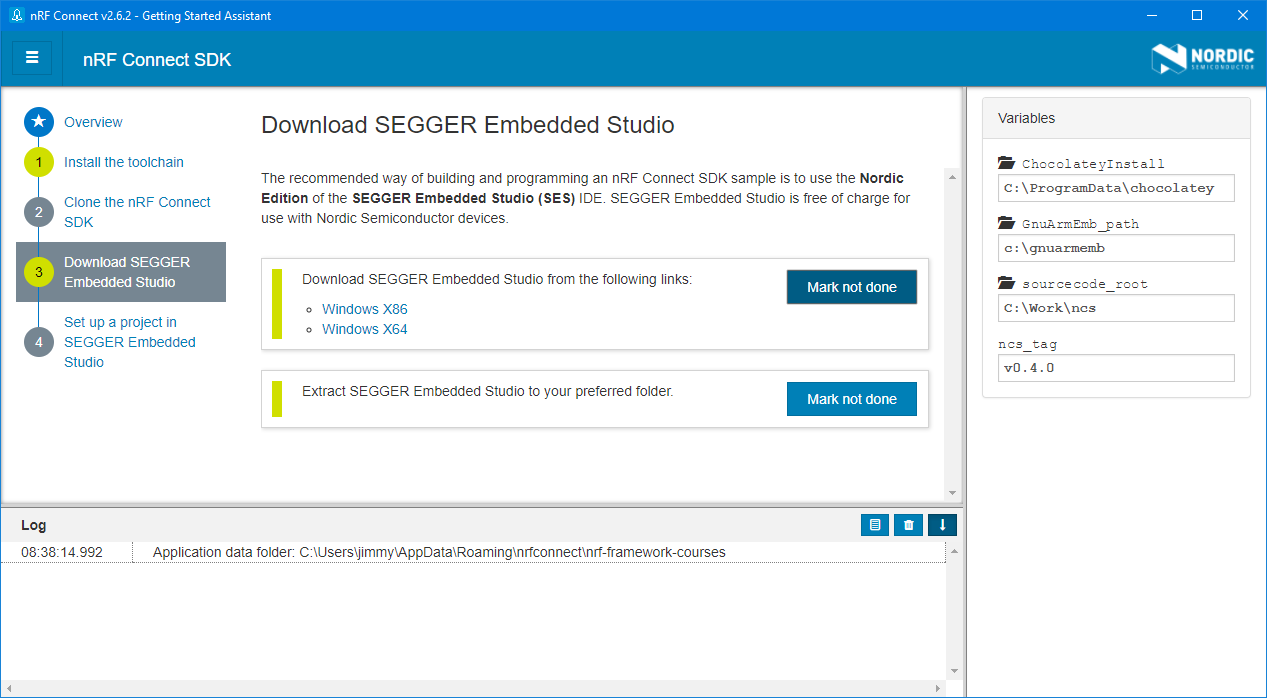Go to Install the toolchain step
1267x698 pixels.
123,162
